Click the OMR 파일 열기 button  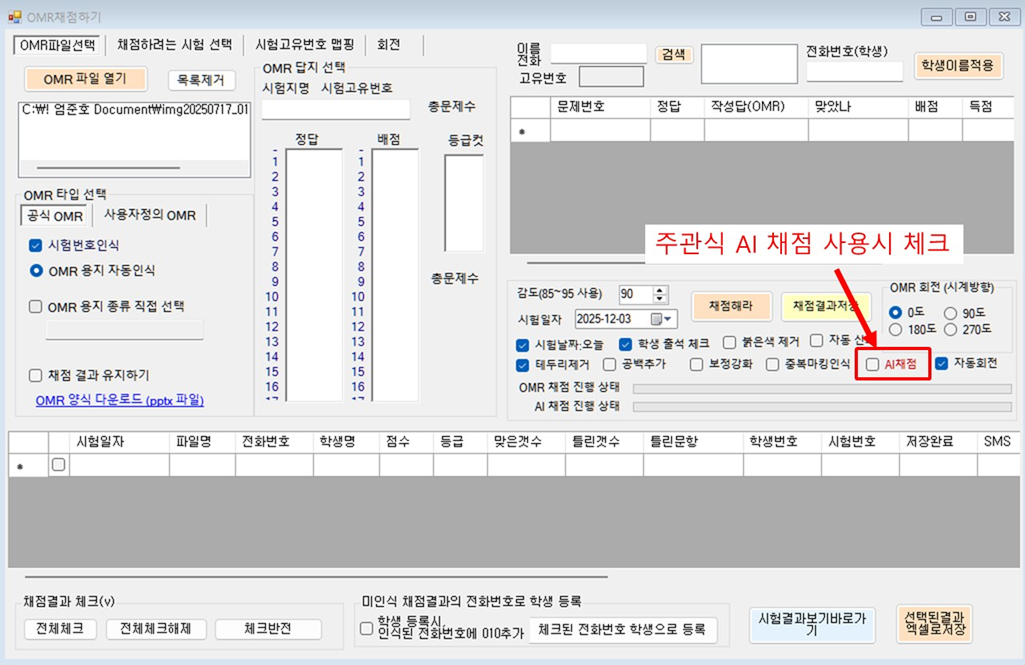[x=86, y=79]
